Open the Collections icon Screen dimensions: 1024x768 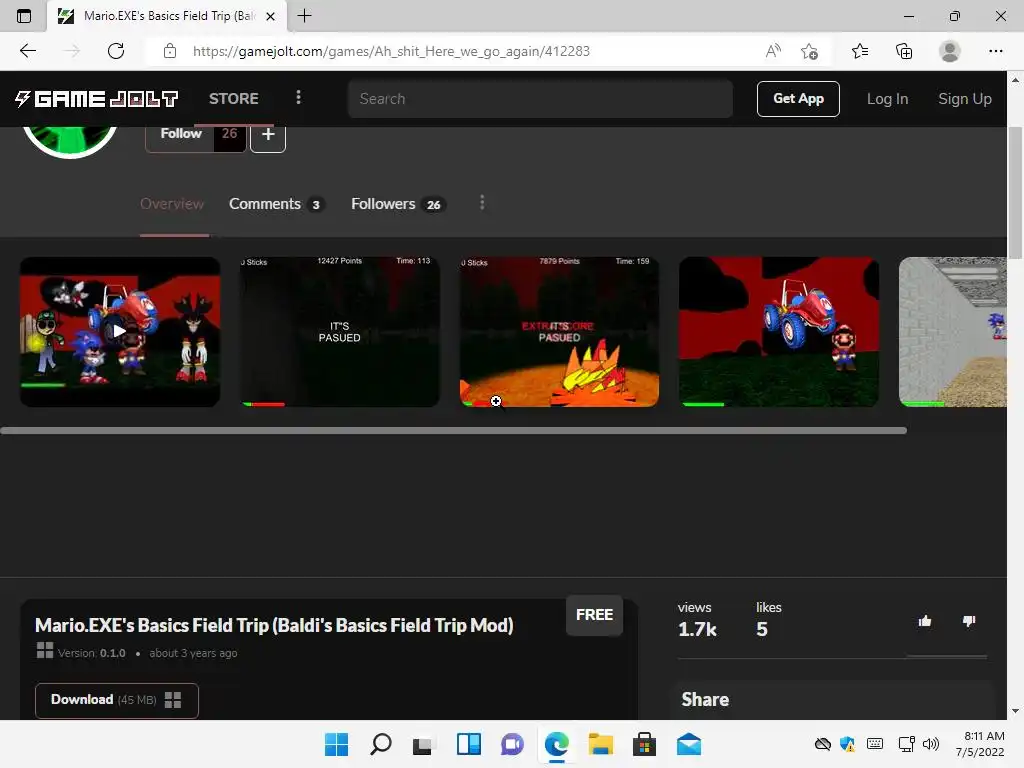point(904,51)
